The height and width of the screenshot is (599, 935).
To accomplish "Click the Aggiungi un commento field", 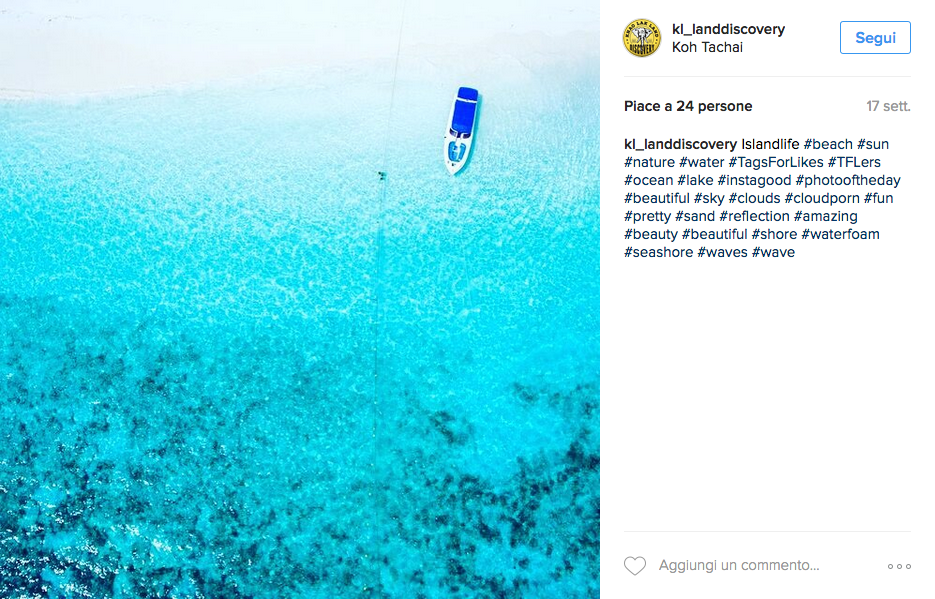I will 739,566.
